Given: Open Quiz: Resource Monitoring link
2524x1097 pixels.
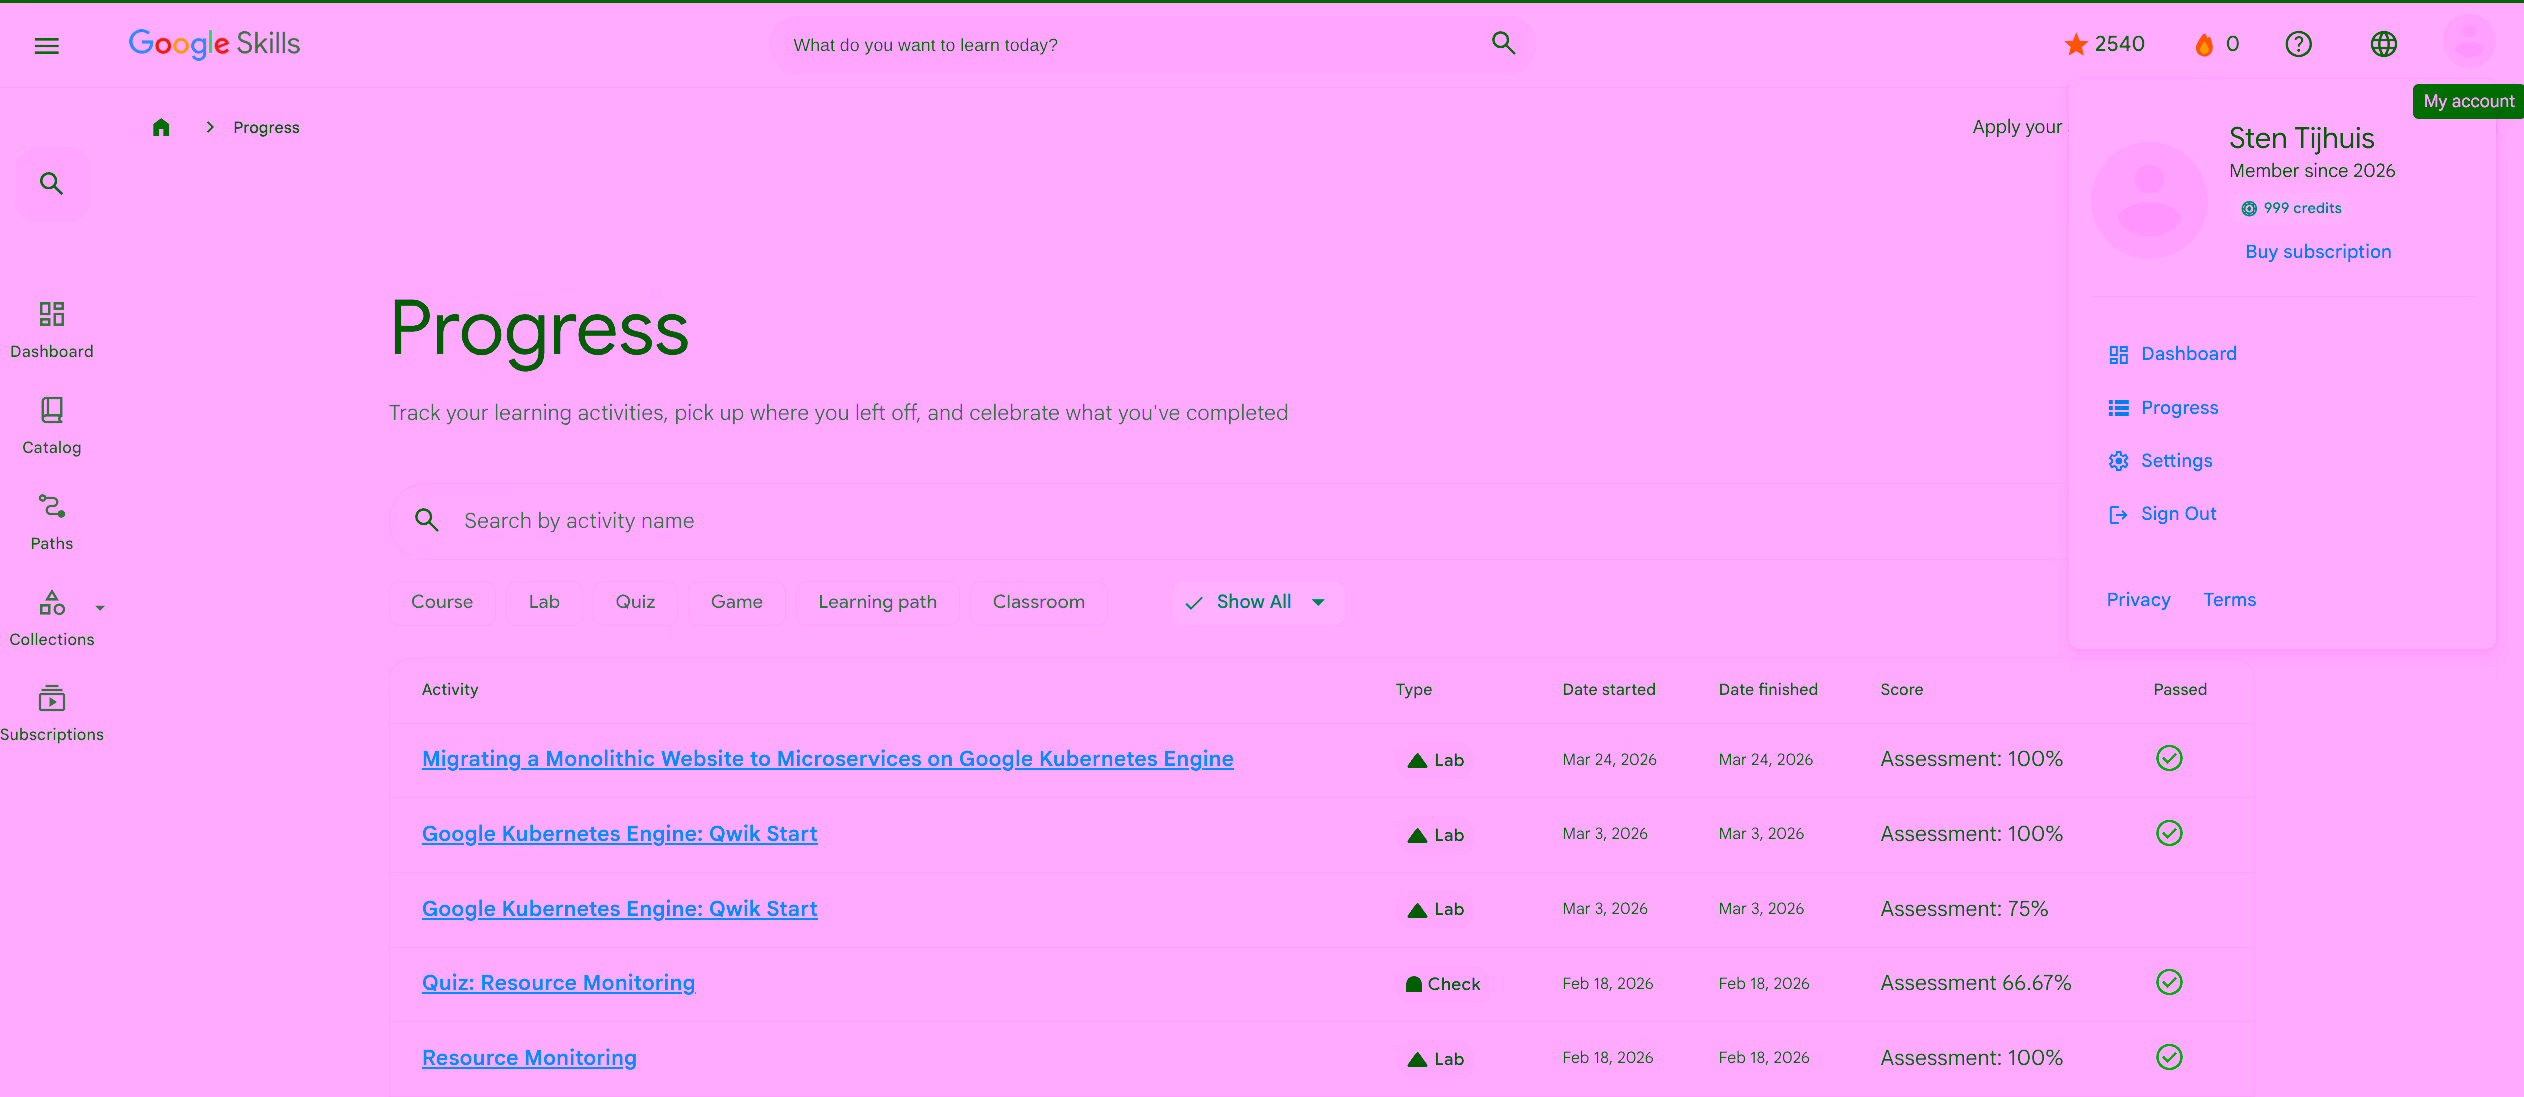Looking at the screenshot, I should pyautogui.click(x=558, y=983).
